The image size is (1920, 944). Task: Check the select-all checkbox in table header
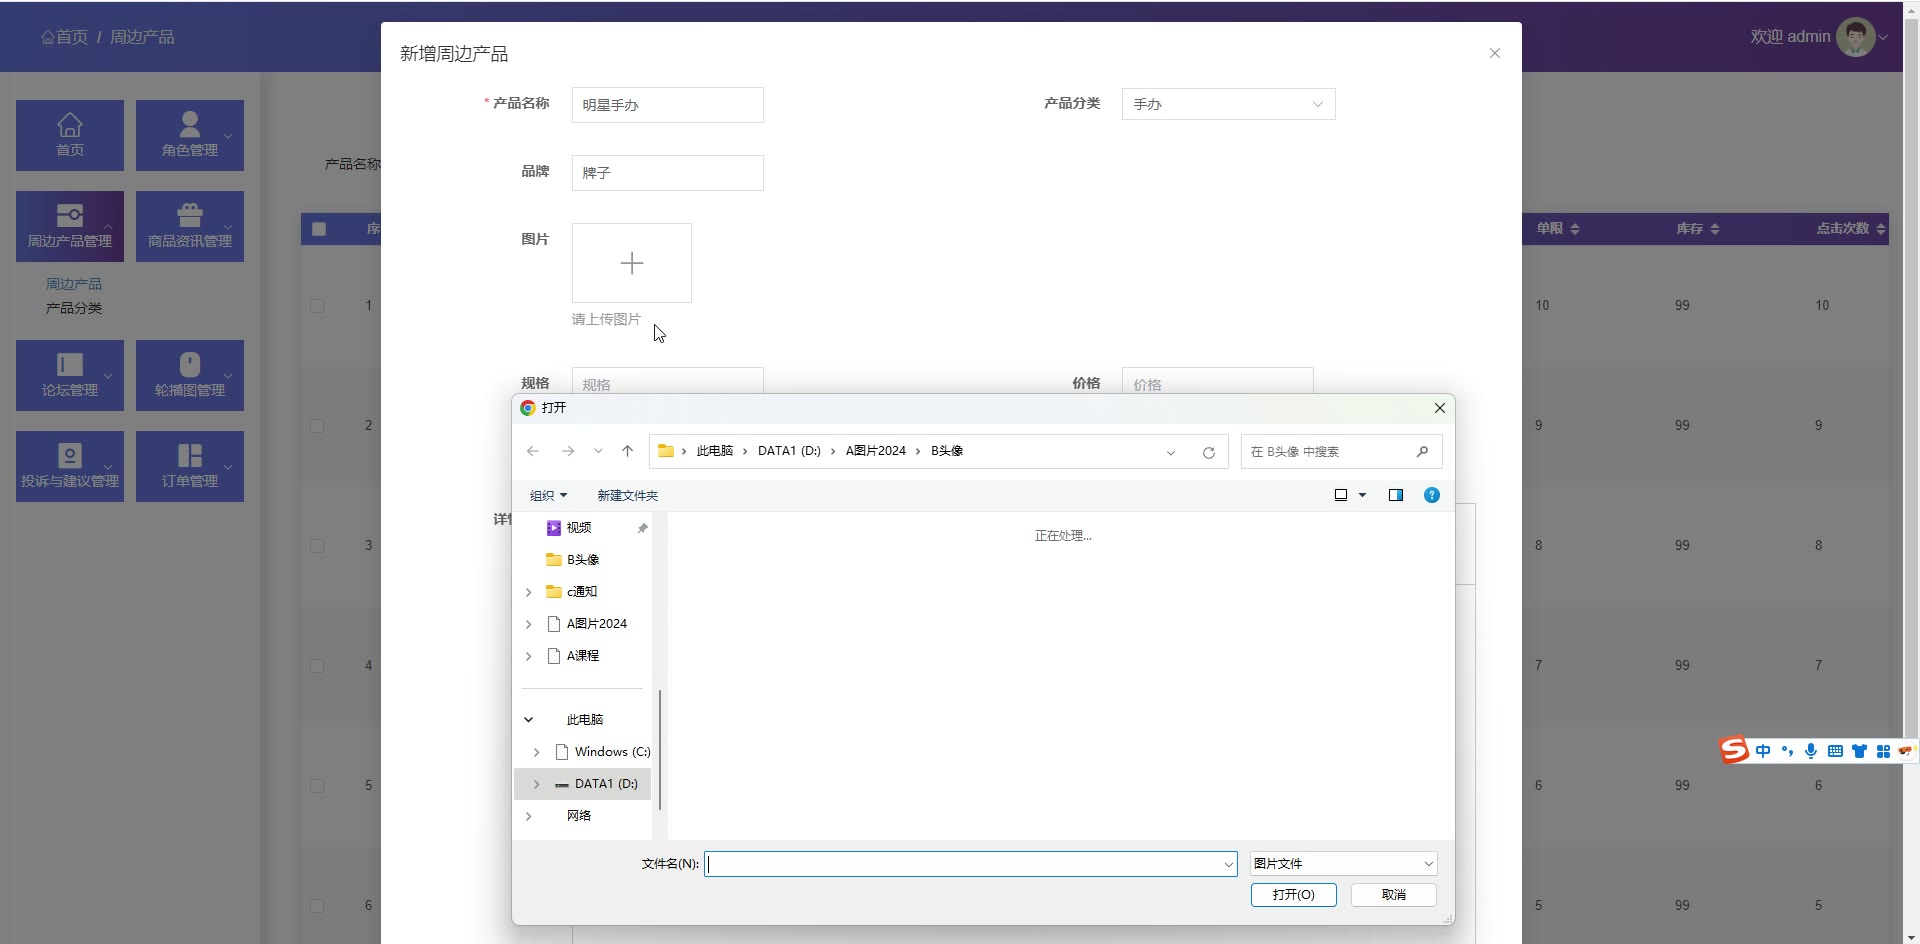click(x=319, y=229)
